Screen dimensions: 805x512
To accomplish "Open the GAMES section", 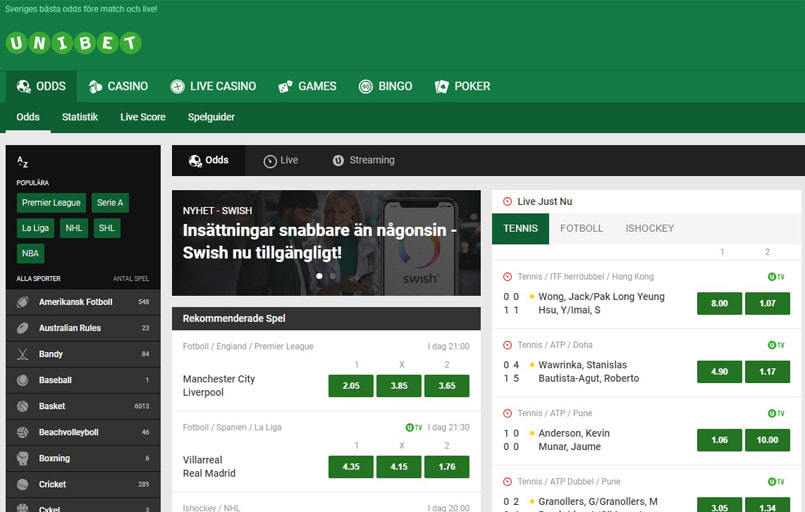I will coord(308,86).
